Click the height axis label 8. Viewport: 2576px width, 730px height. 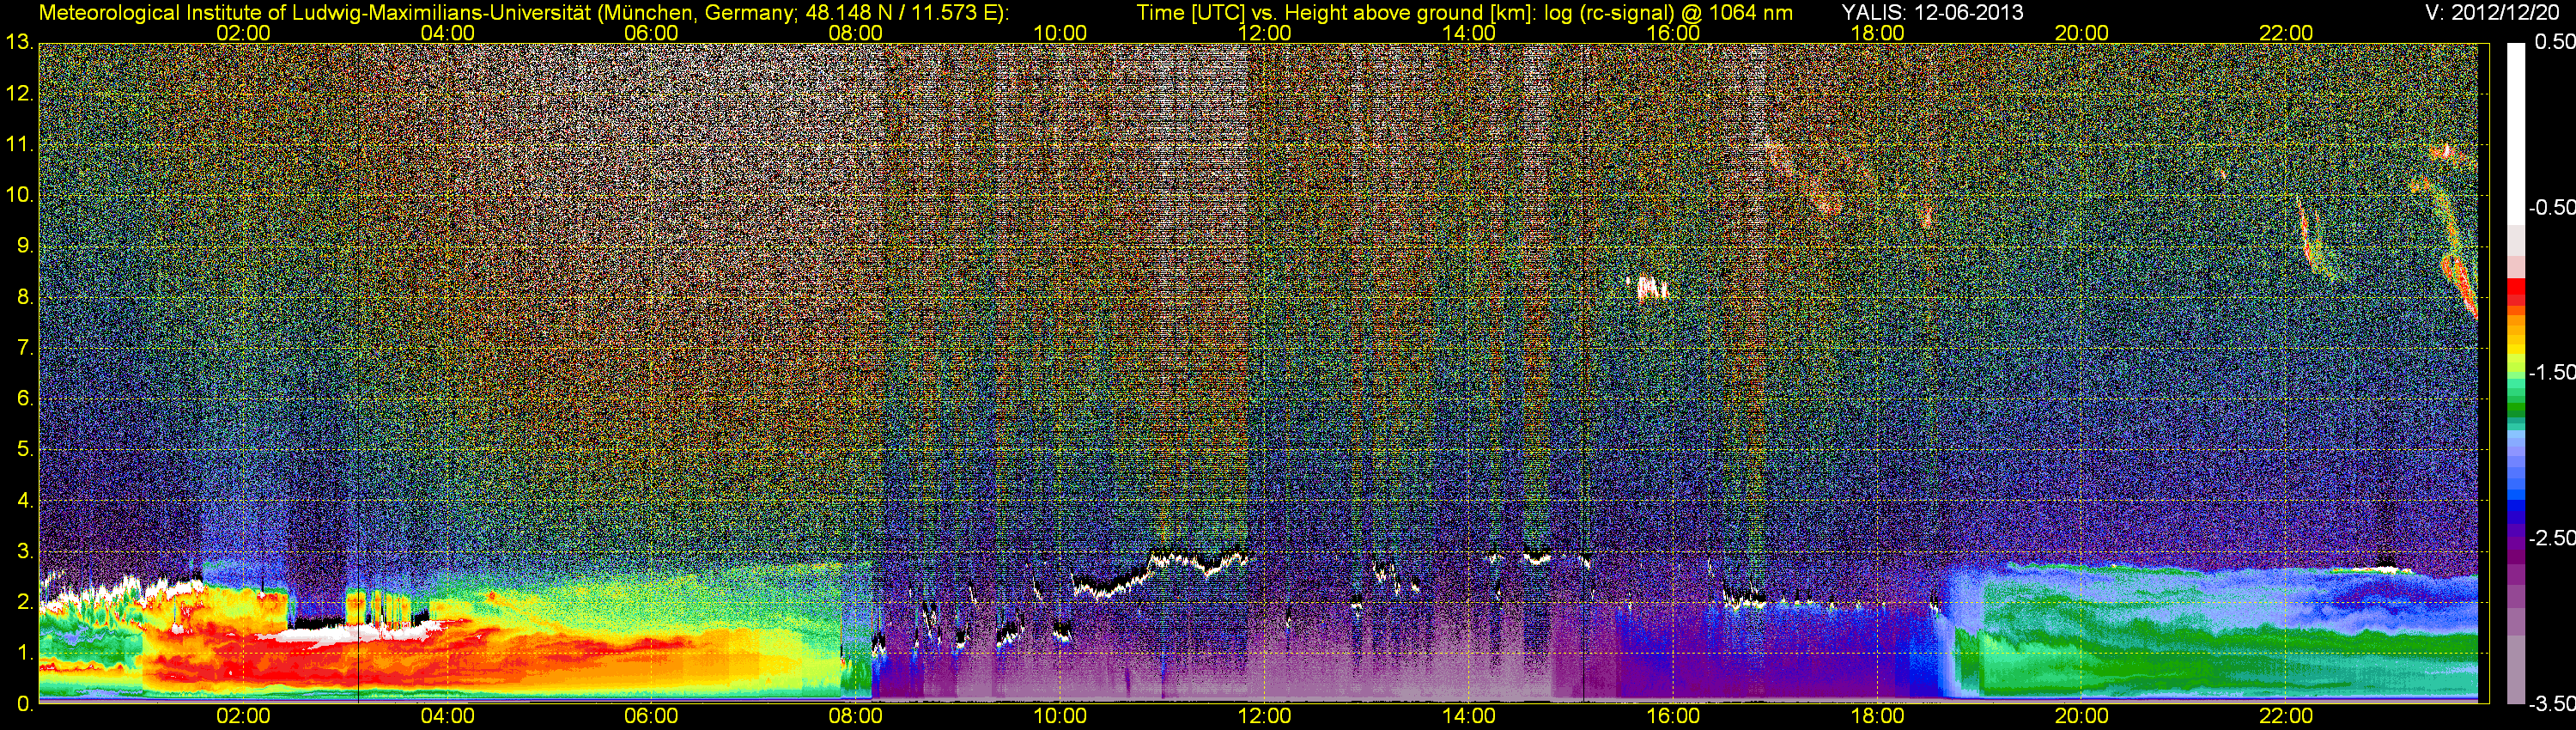(24, 297)
